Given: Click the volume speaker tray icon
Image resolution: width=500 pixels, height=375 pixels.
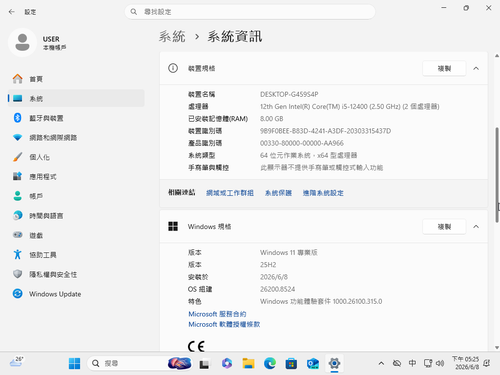Looking at the screenshot, I should click(440, 363).
